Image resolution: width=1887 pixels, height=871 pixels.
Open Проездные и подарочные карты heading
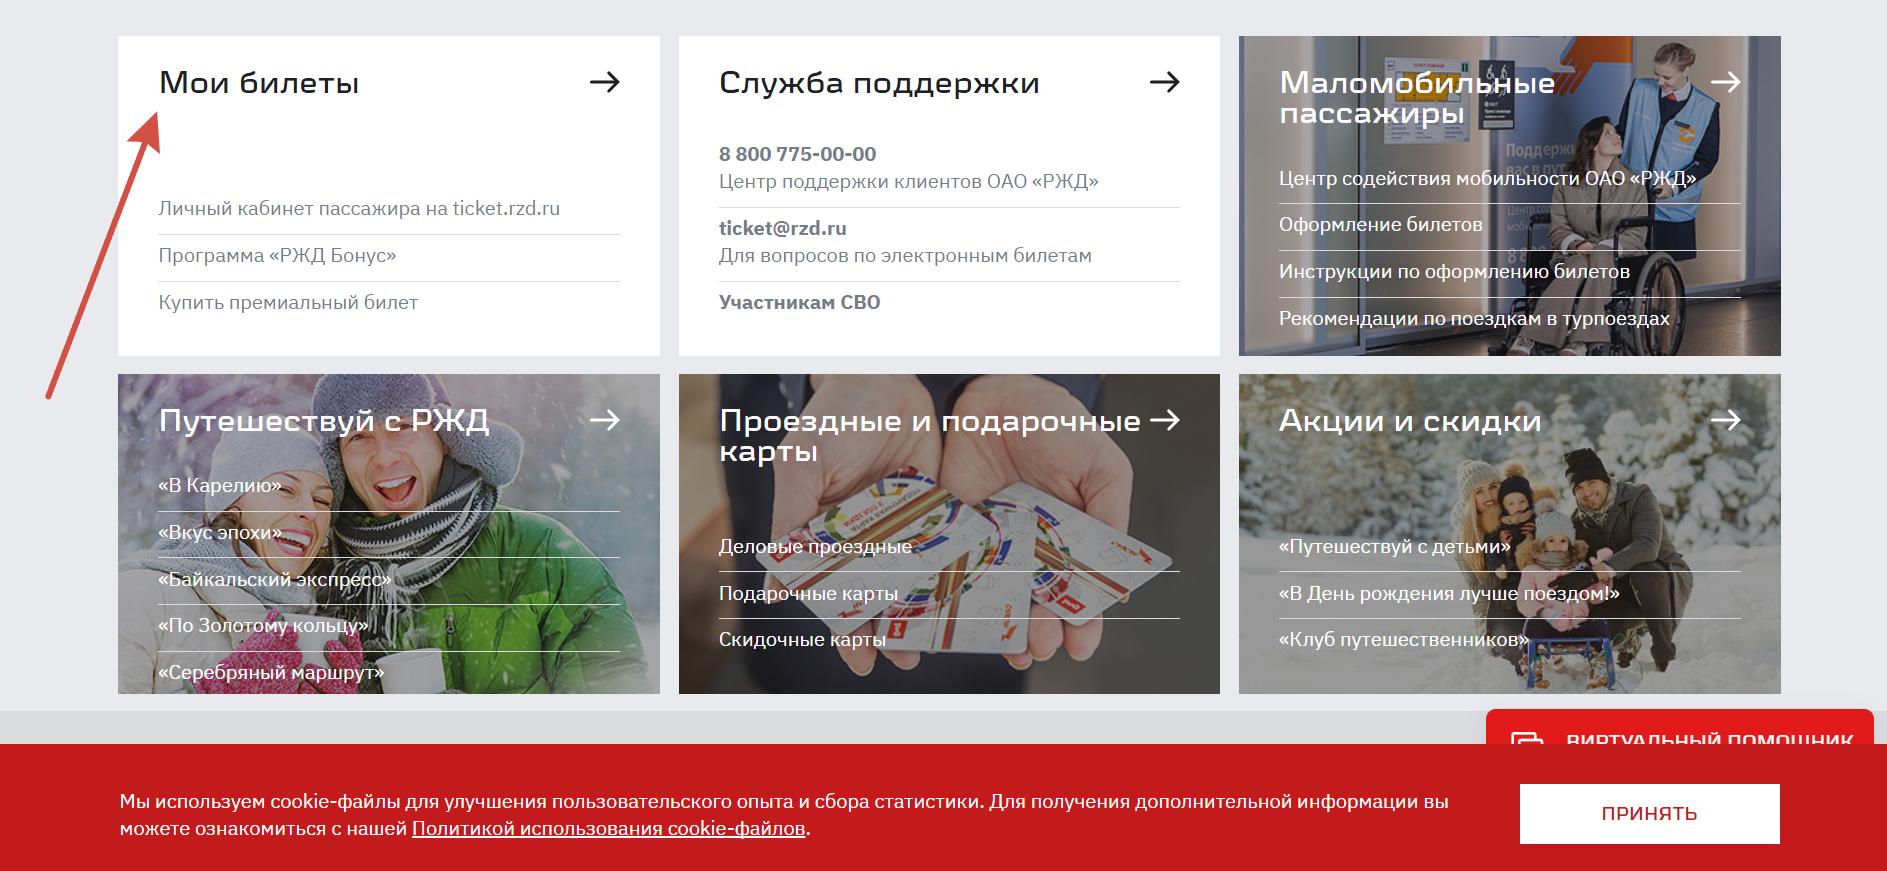pyautogui.click(x=930, y=436)
